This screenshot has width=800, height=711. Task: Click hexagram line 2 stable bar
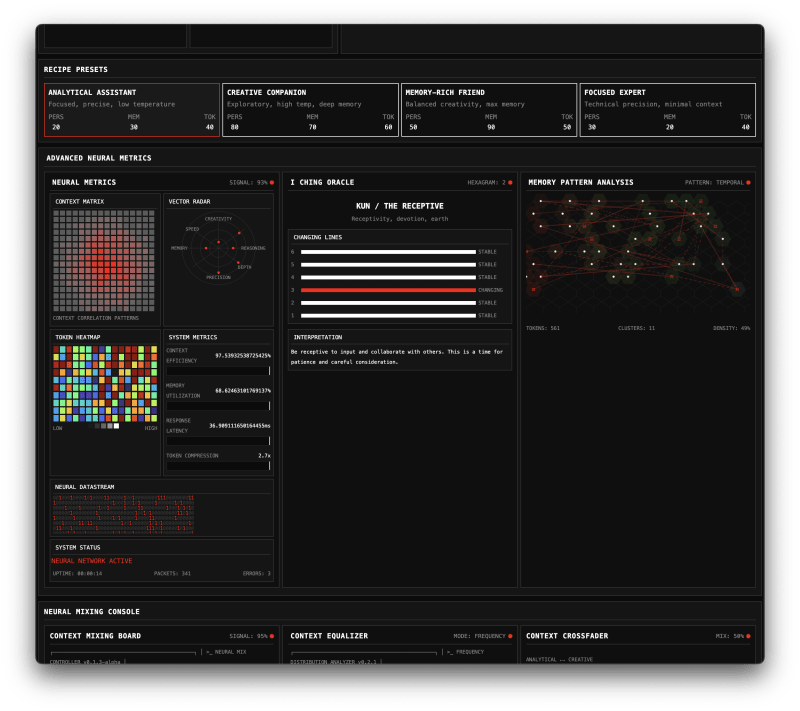(x=388, y=303)
